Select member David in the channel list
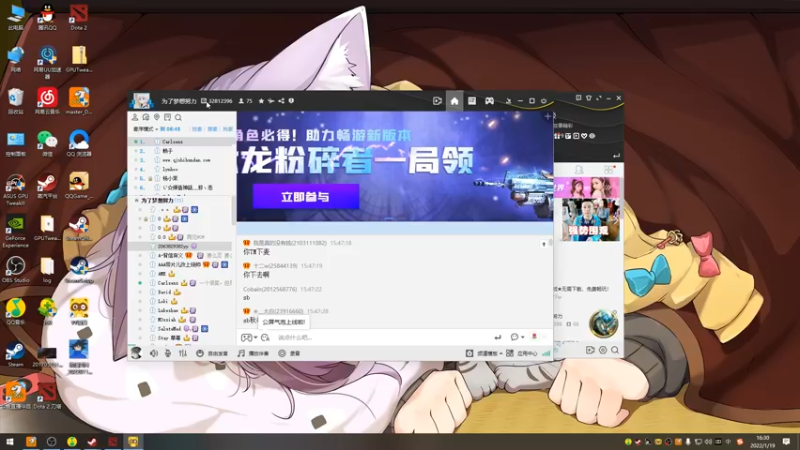Viewport: 800px width, 450px height. point(181,292)
